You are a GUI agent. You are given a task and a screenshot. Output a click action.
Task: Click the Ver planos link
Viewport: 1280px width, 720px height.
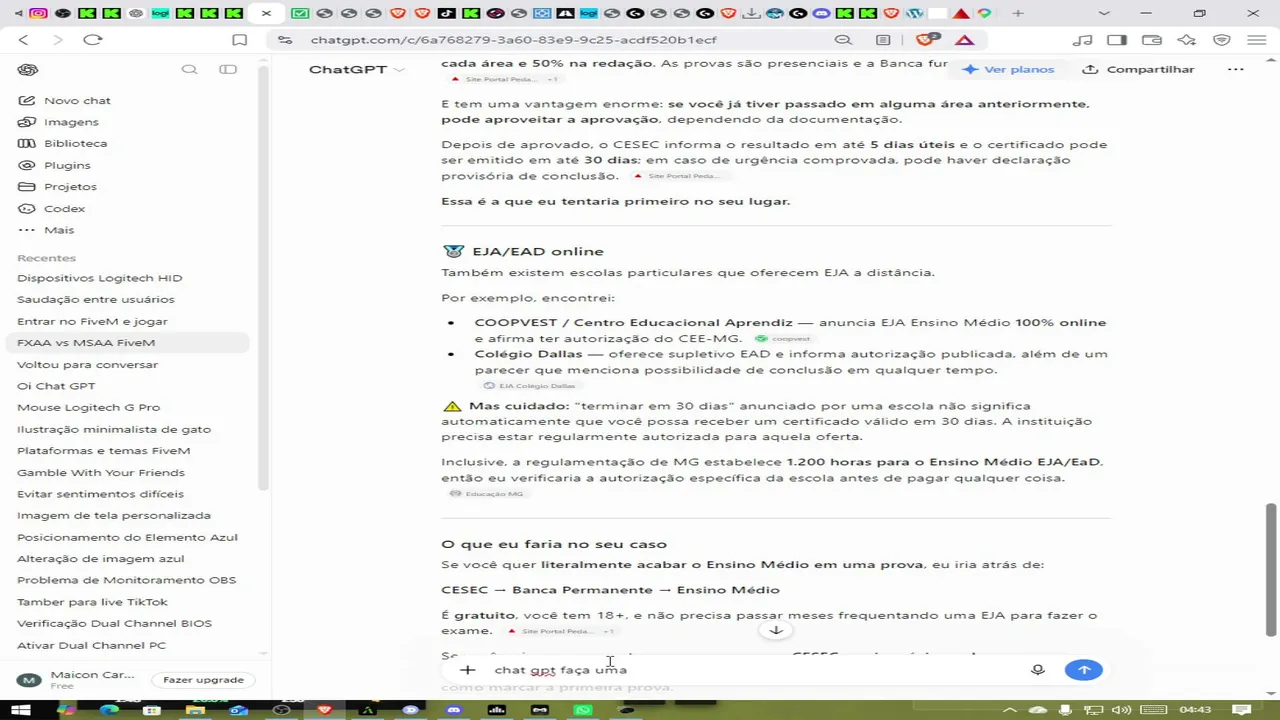1008,70
